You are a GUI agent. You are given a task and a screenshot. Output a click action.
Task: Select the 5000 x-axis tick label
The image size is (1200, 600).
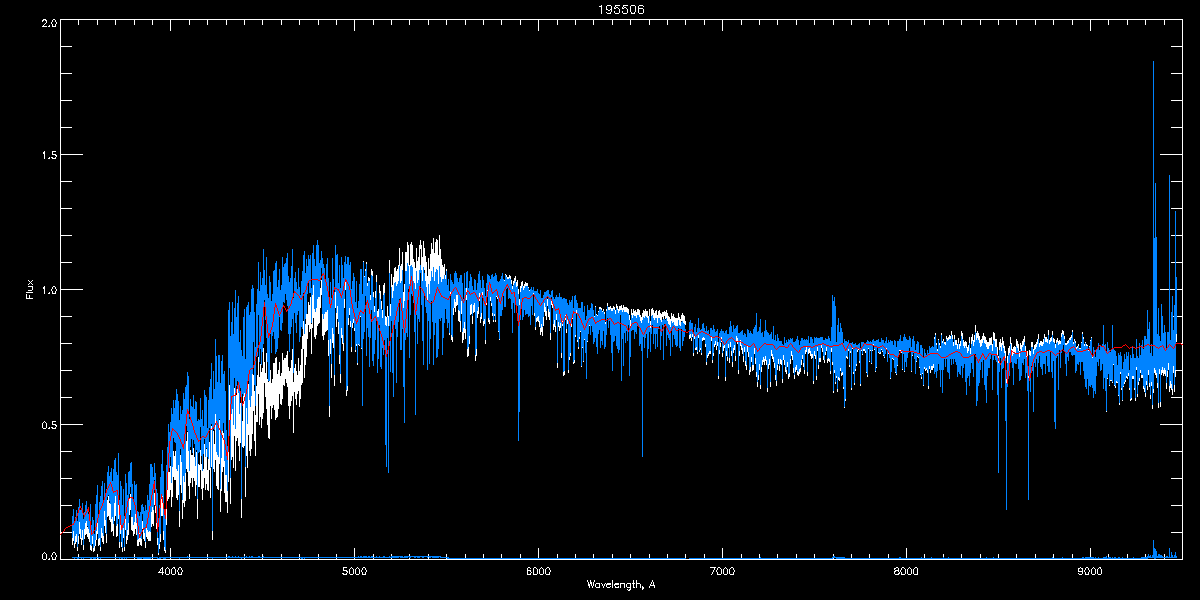(x=354, y=571)
